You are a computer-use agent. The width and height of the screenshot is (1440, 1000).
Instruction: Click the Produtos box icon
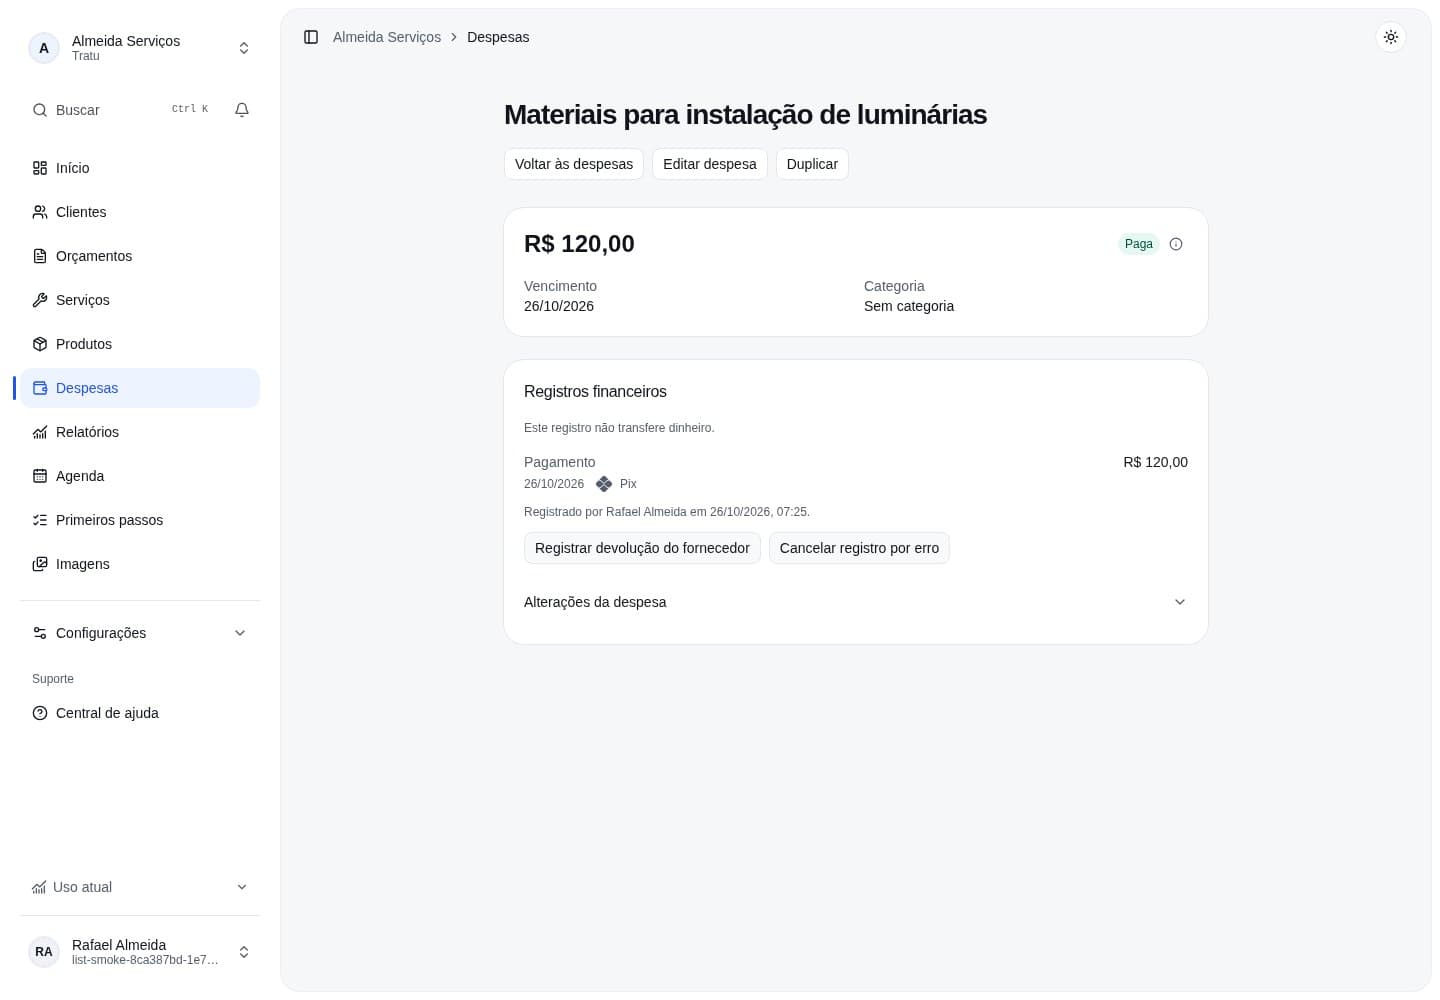(x=40, y=344)
